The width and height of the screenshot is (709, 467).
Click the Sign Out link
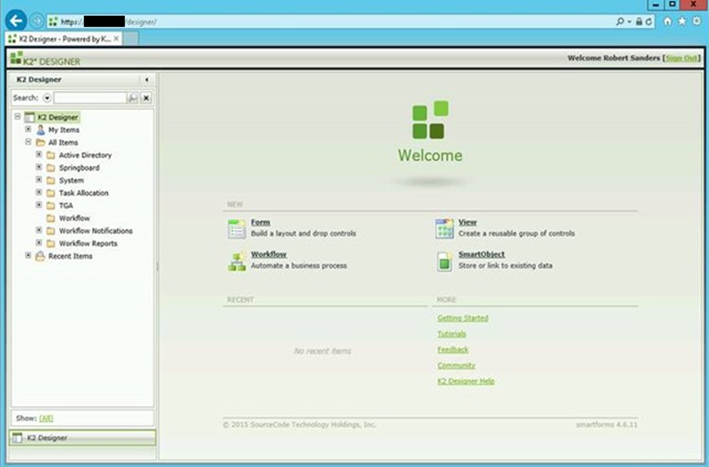pos(682,58)
